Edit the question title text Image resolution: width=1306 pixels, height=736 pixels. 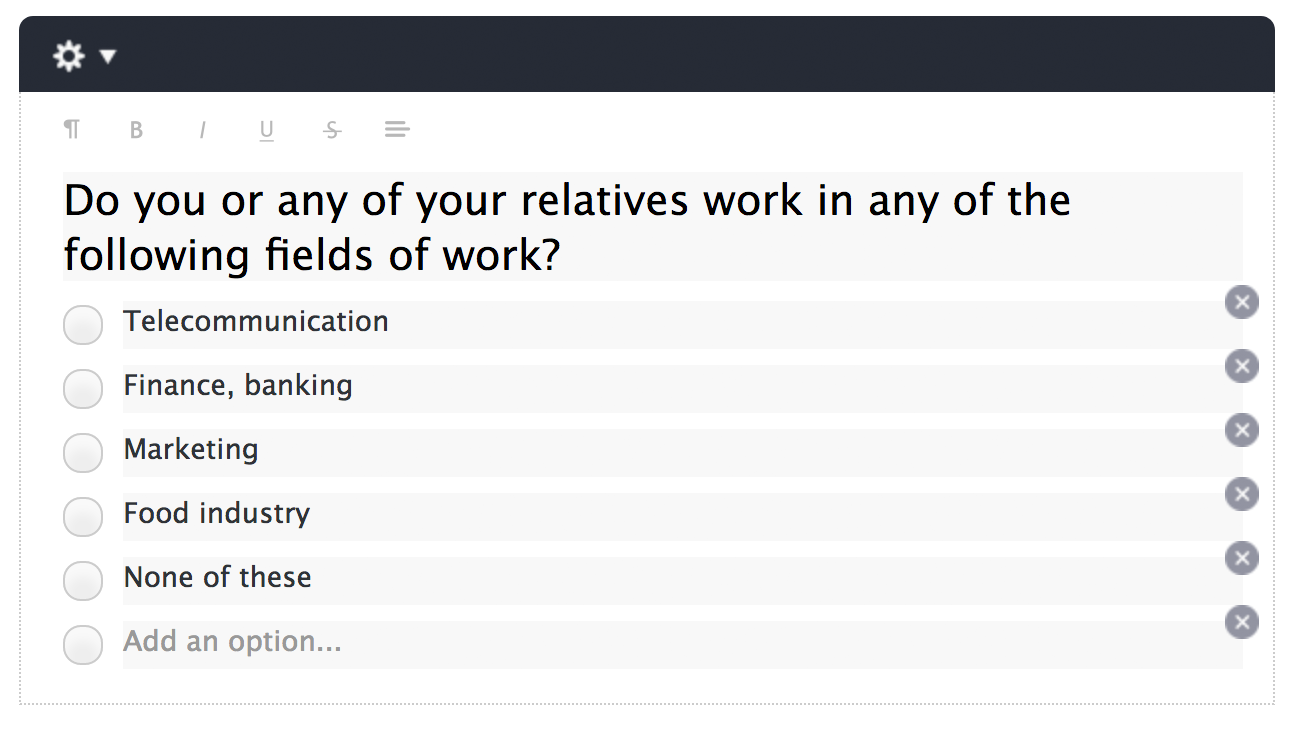coord(652,227)
